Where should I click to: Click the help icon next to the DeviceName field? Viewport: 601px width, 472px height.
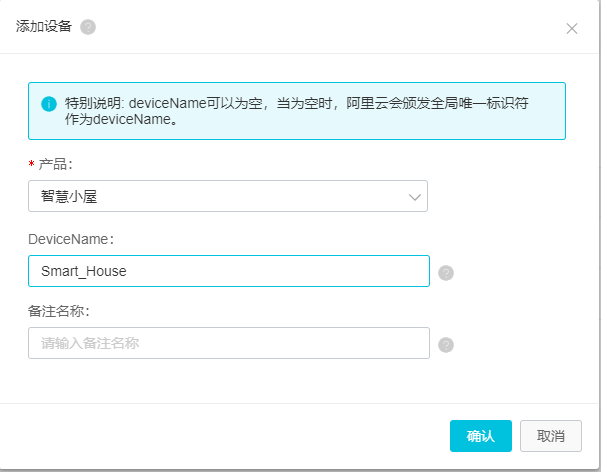click(446, 273)
